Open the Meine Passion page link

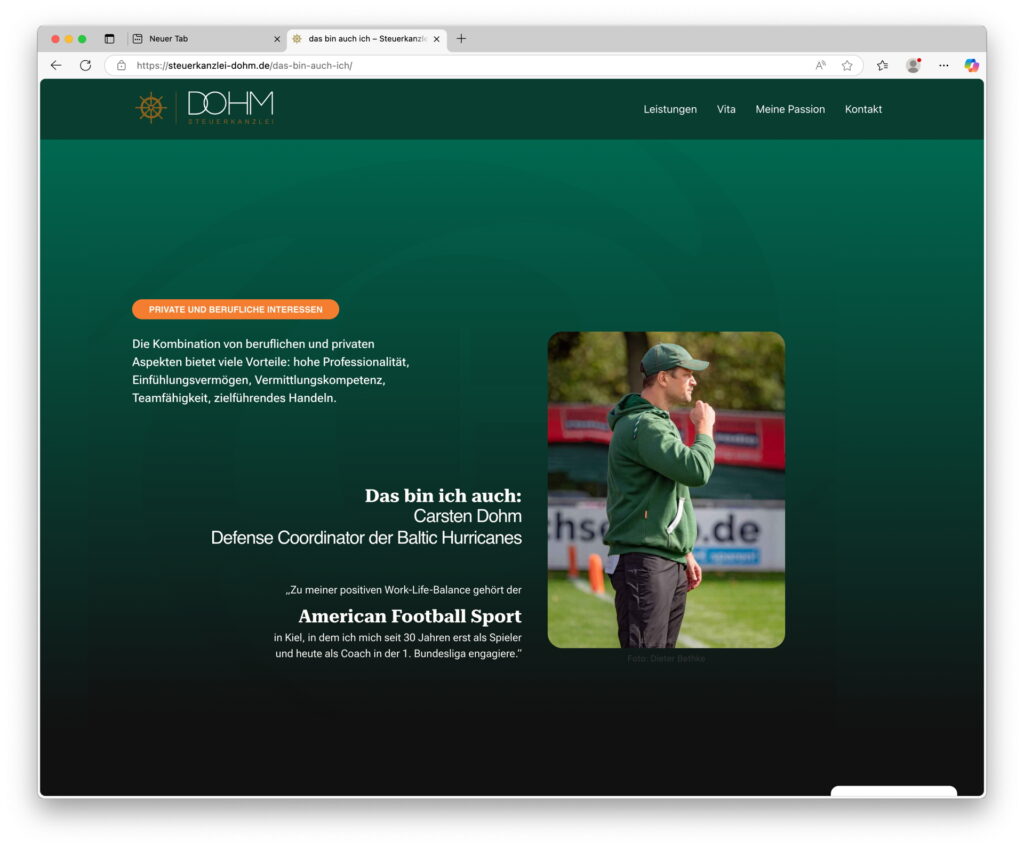790,109
